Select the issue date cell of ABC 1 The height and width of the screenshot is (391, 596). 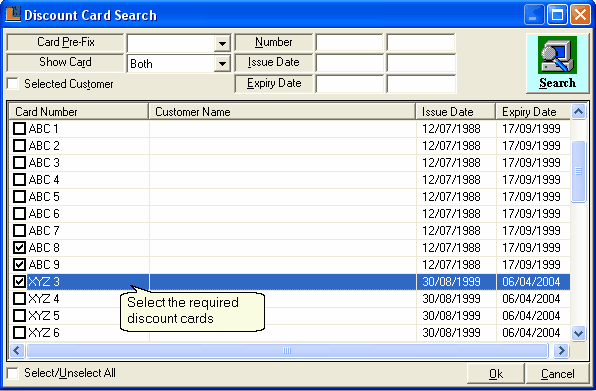456,129
